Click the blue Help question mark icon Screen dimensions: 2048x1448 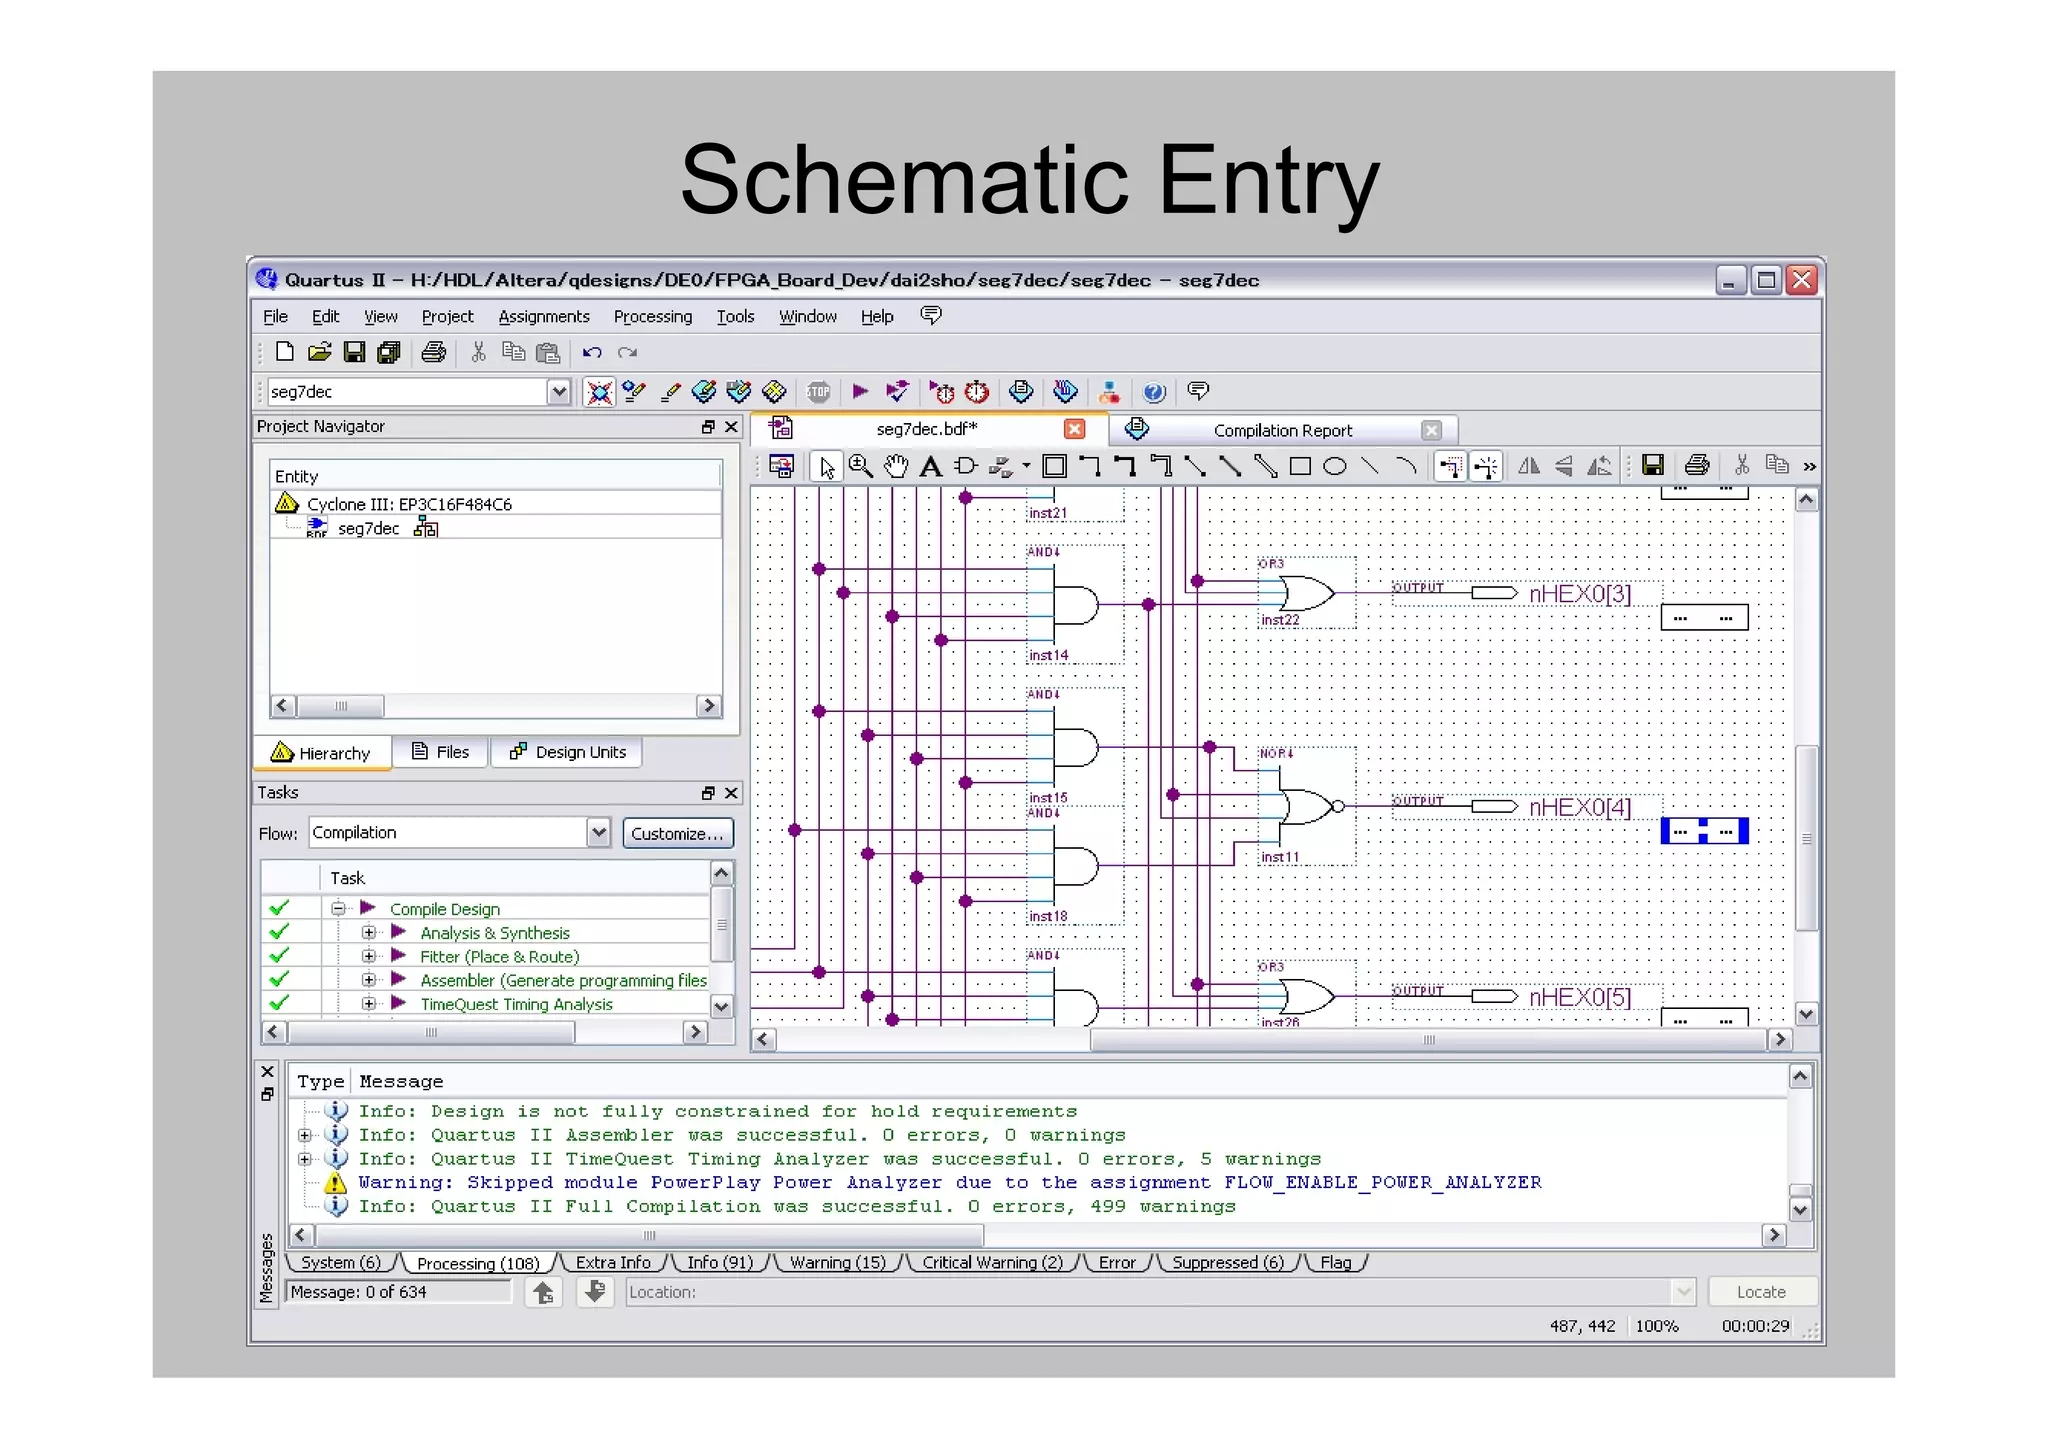[x=1154, y=392]
